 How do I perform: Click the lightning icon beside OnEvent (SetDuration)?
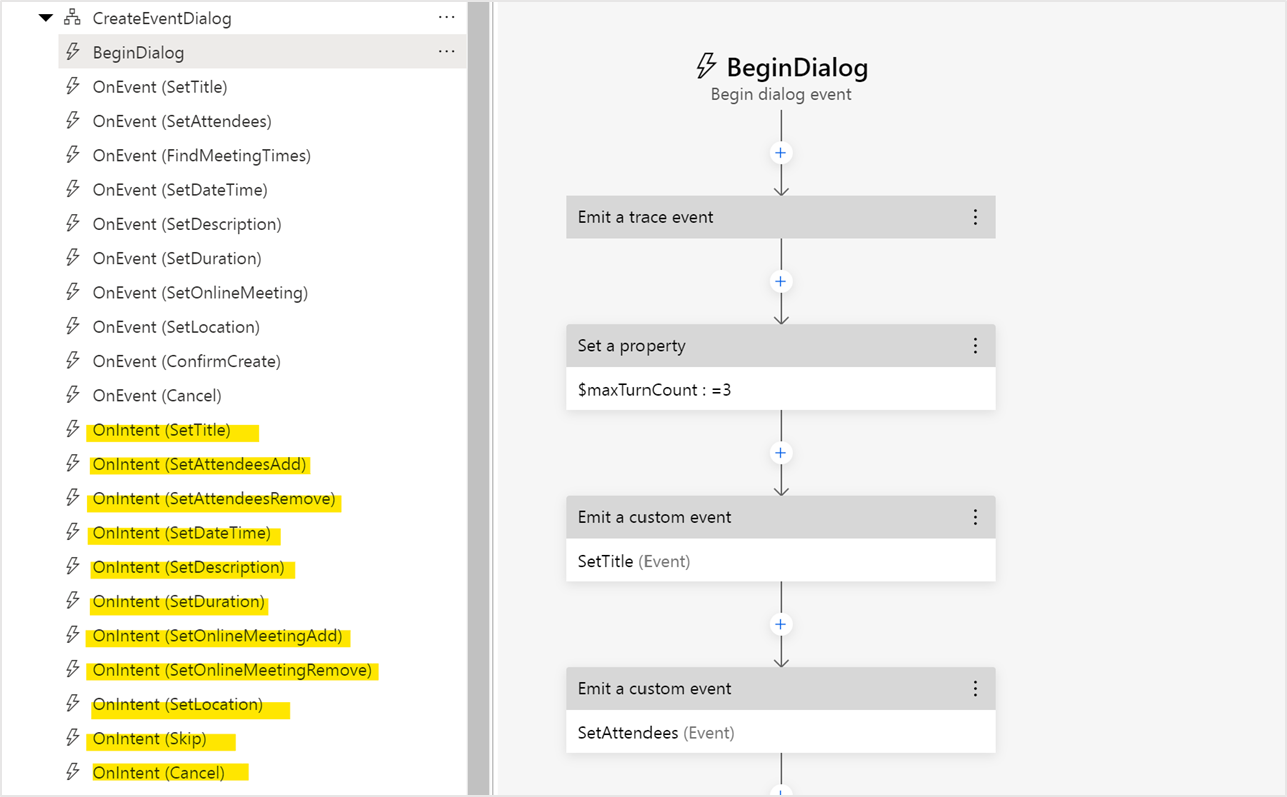click(x=71, y=258)
